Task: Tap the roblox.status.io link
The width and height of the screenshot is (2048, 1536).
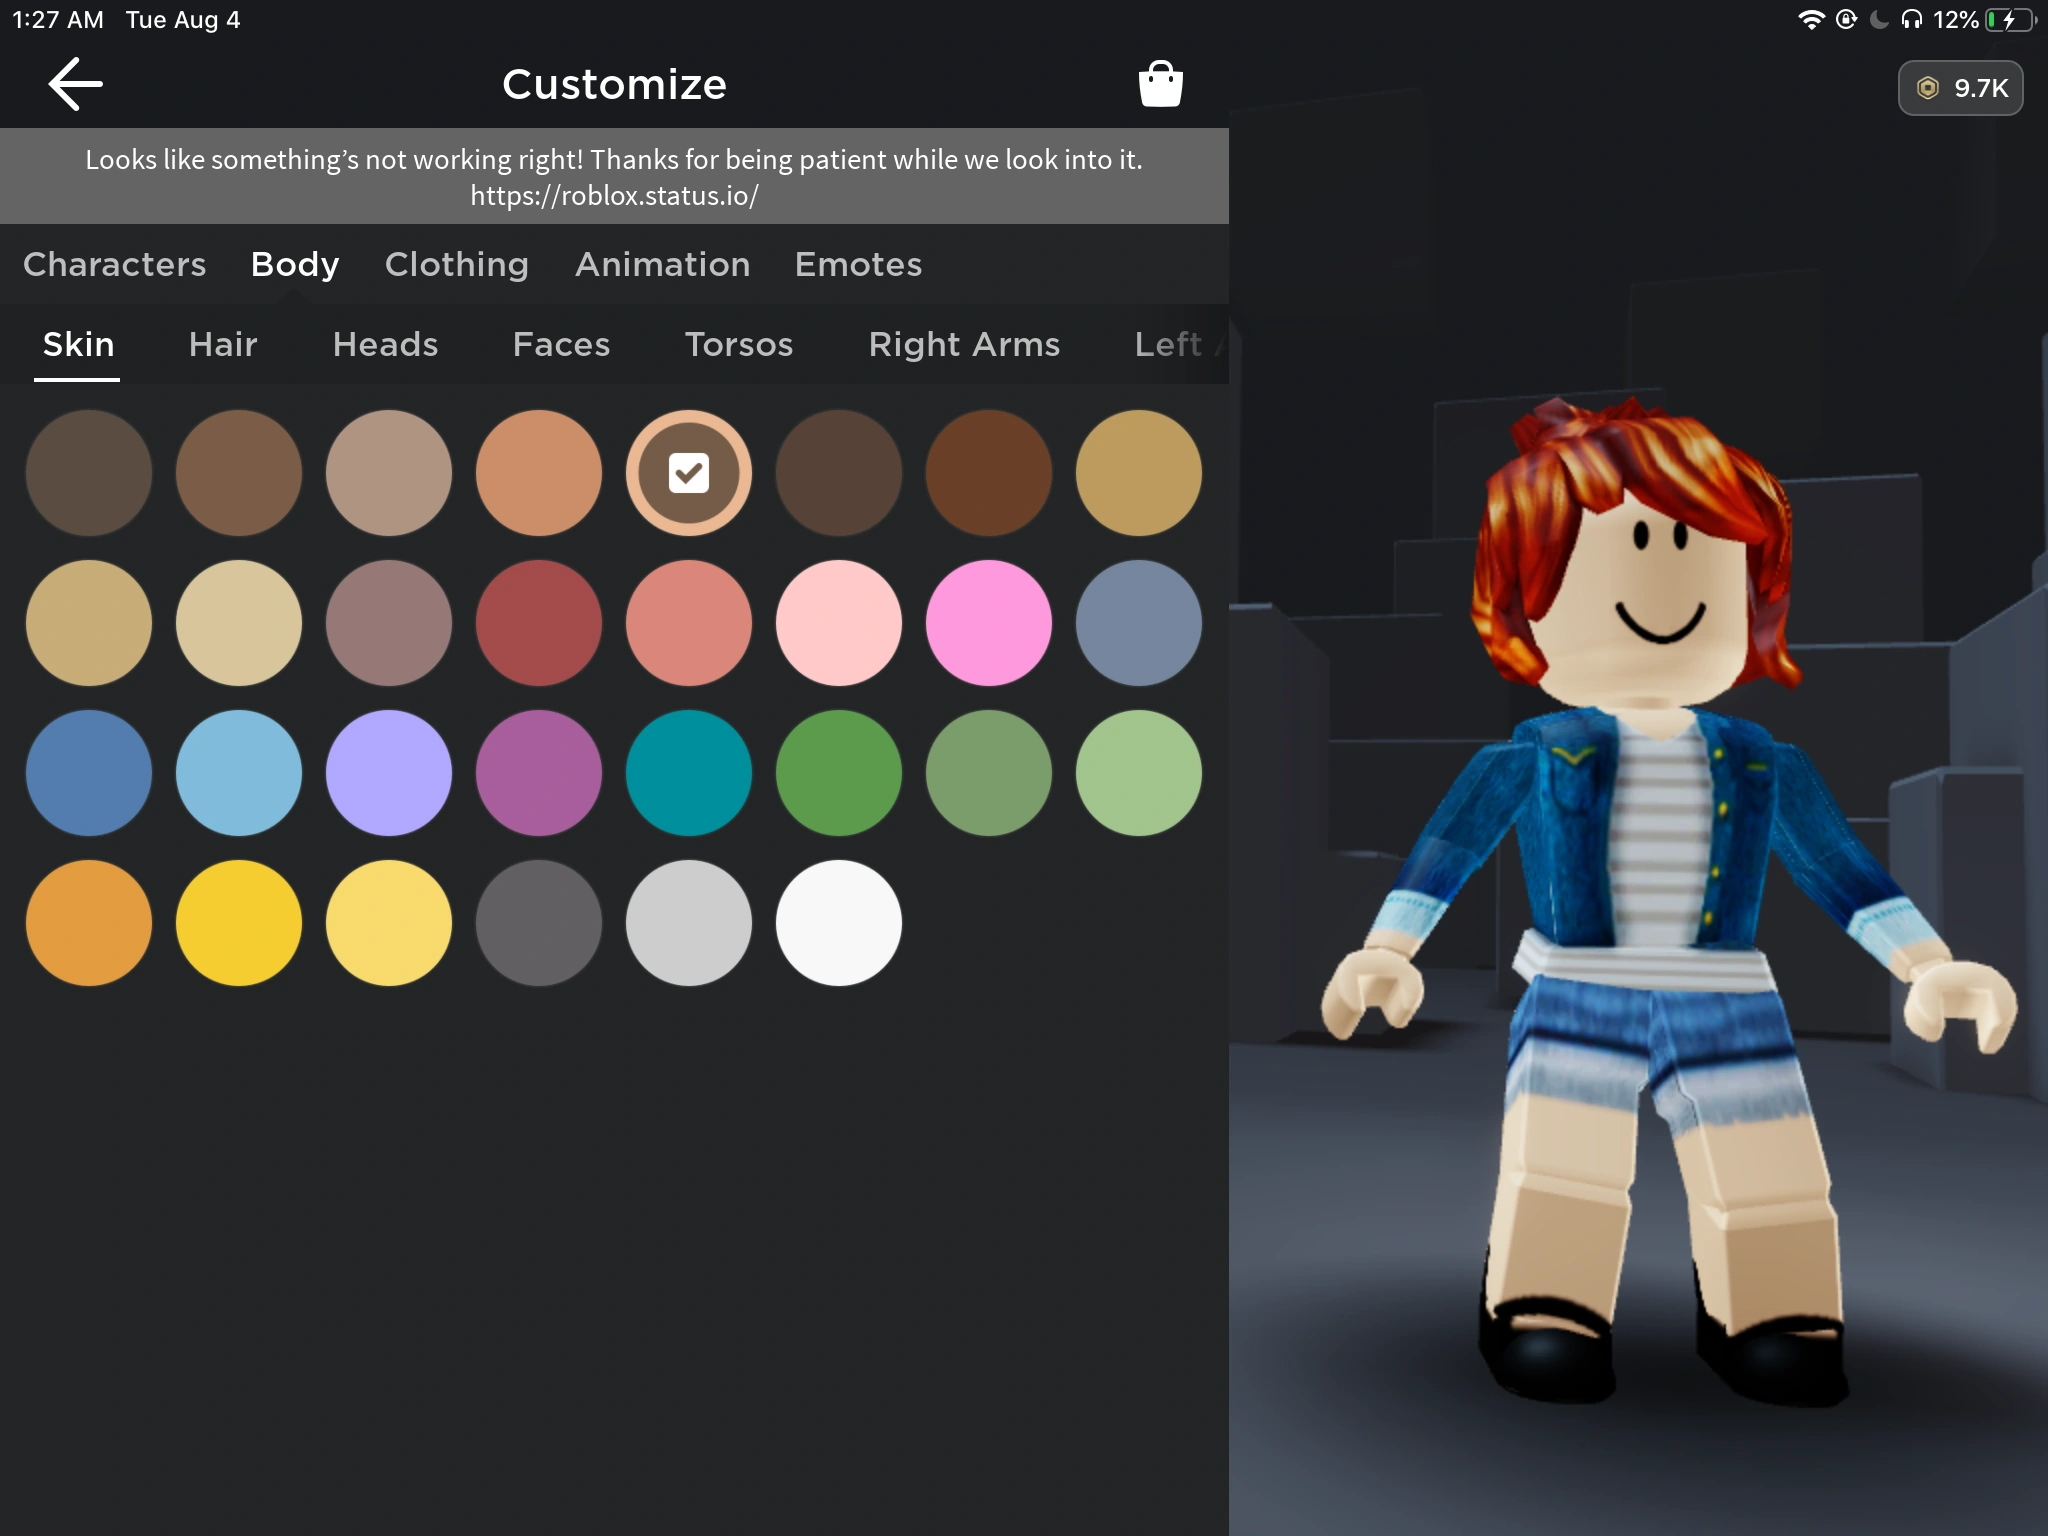Action: (614, 196)
